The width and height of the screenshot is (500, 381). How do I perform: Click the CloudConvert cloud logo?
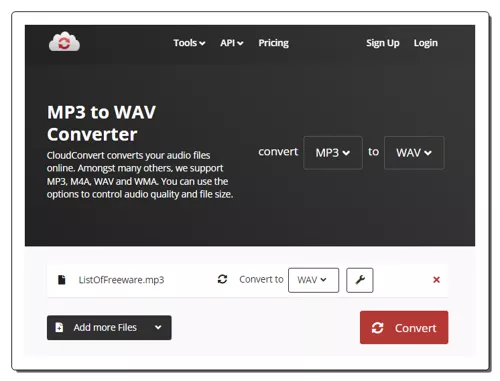click(64, 41)
